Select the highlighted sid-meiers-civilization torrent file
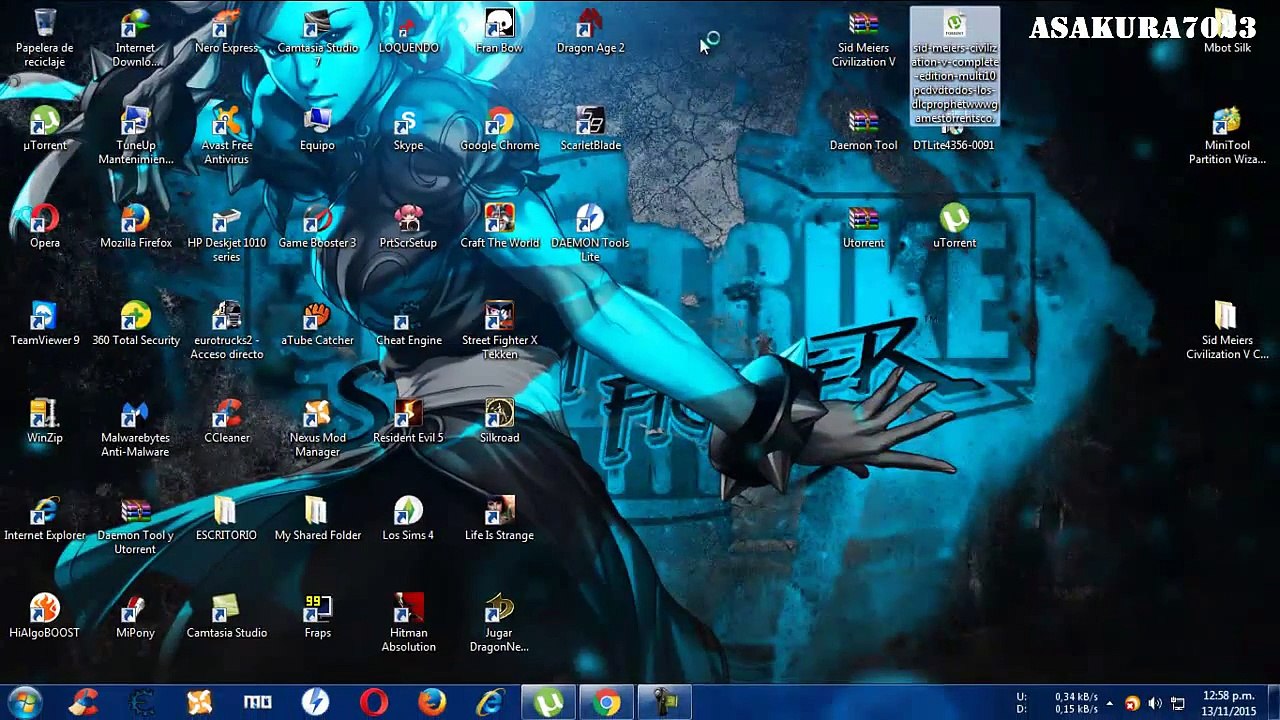This screenshot has width=1280, height=720. pos(955,66)
